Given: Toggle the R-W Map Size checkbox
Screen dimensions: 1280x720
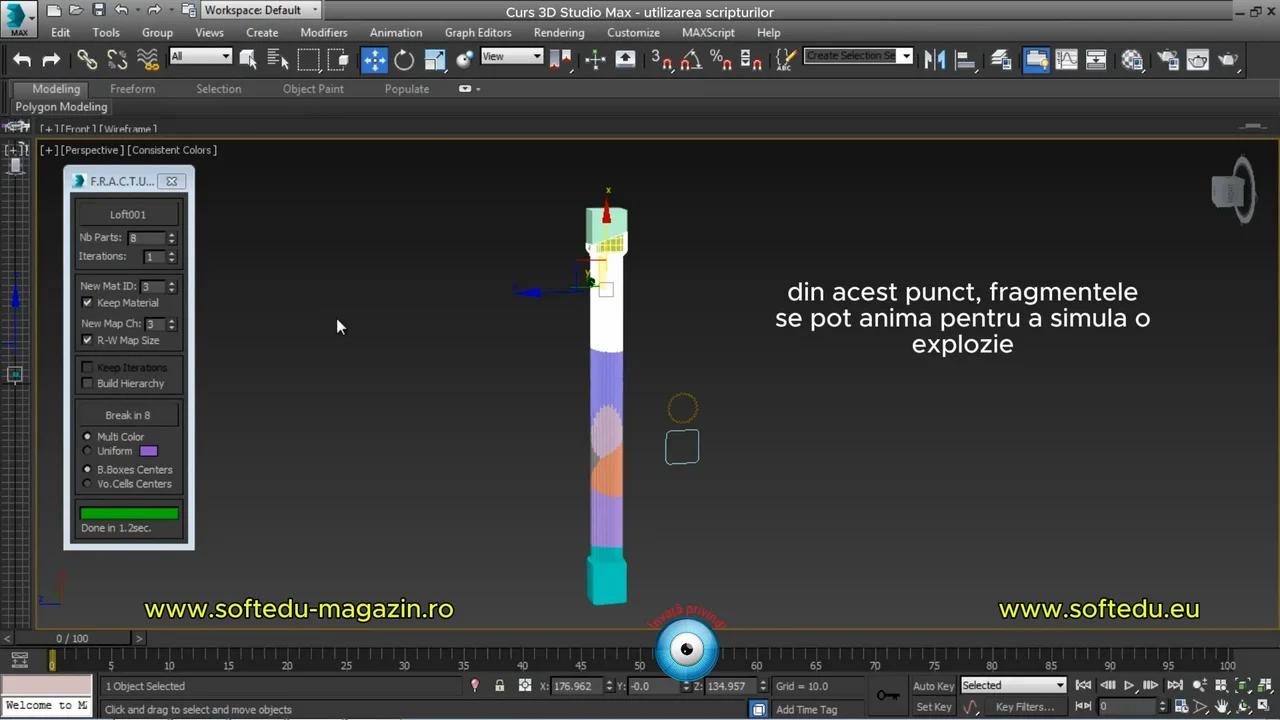Looking at the screenshot, I should pos(87,340).
